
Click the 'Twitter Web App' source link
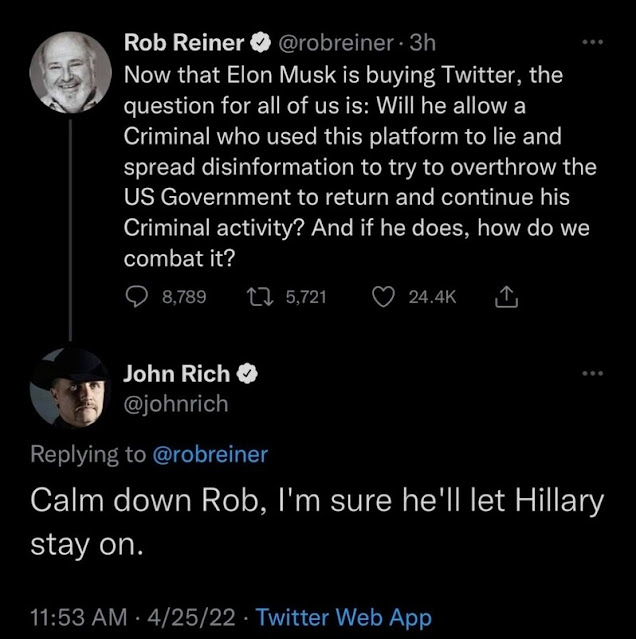tap(344, 618)
